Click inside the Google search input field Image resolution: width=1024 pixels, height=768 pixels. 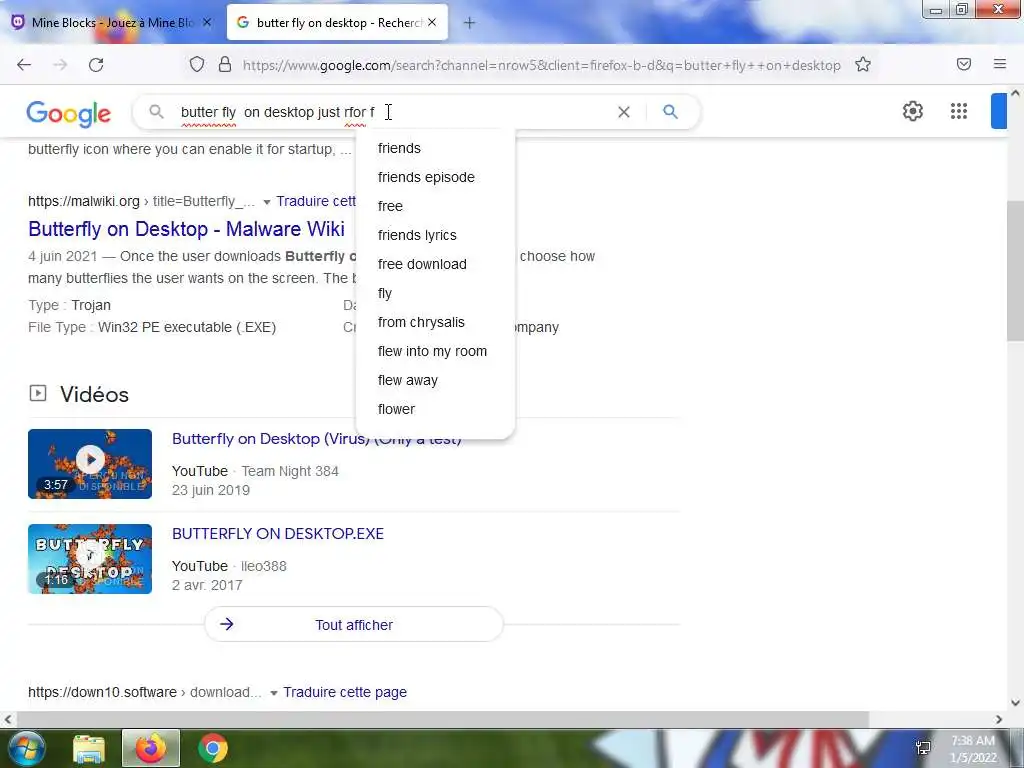[x=392, y=112]
